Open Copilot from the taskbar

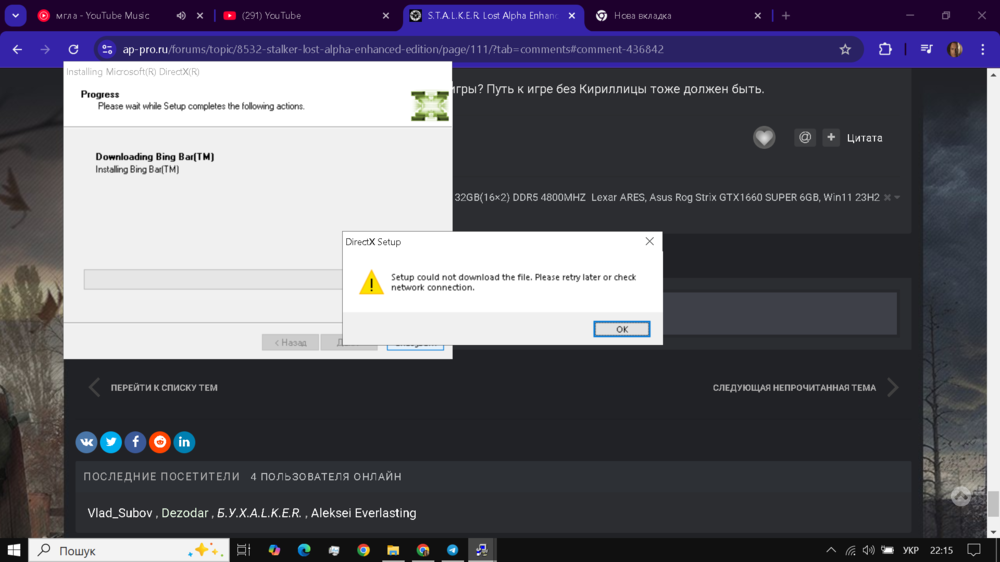tap(274, 550)
